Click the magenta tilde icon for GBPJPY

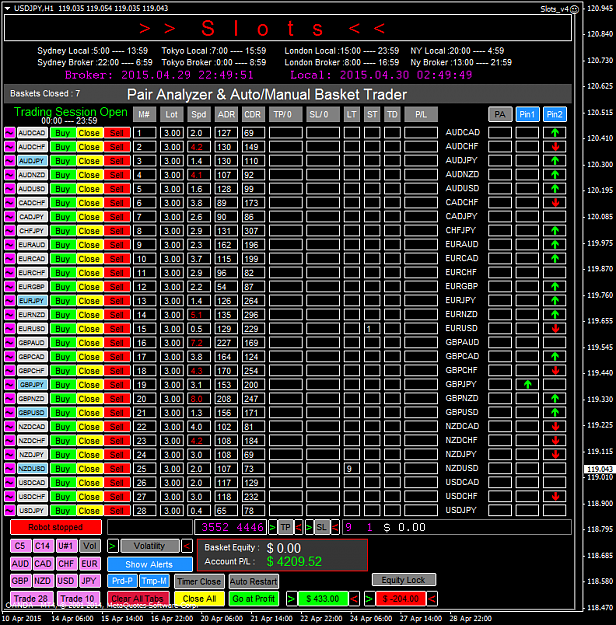(10, 385)
